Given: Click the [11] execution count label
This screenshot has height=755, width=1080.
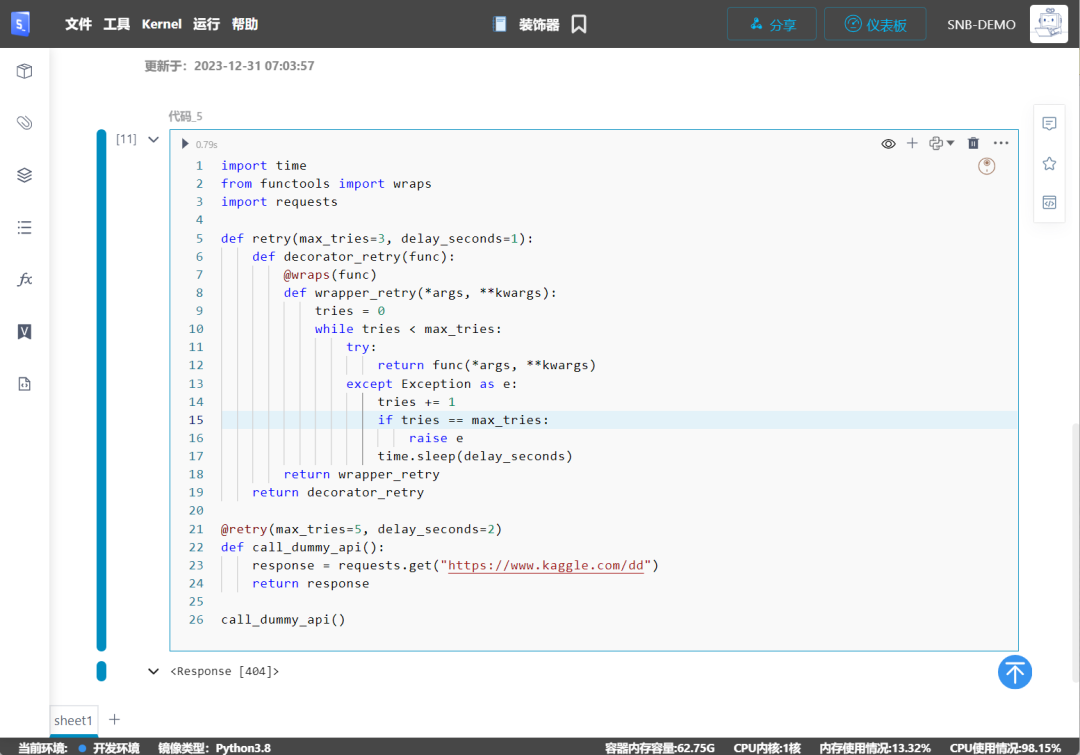Looking at the screenshot, I should pos(126,139).
